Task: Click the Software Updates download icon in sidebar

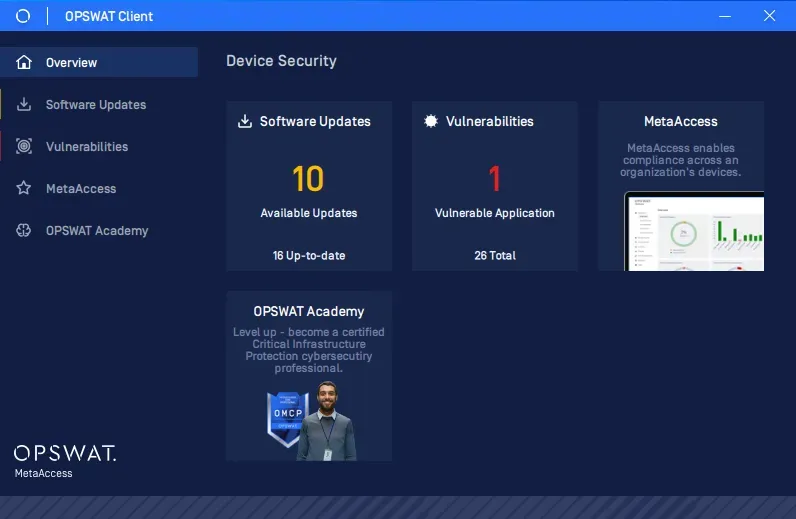Action: point(24,104)
